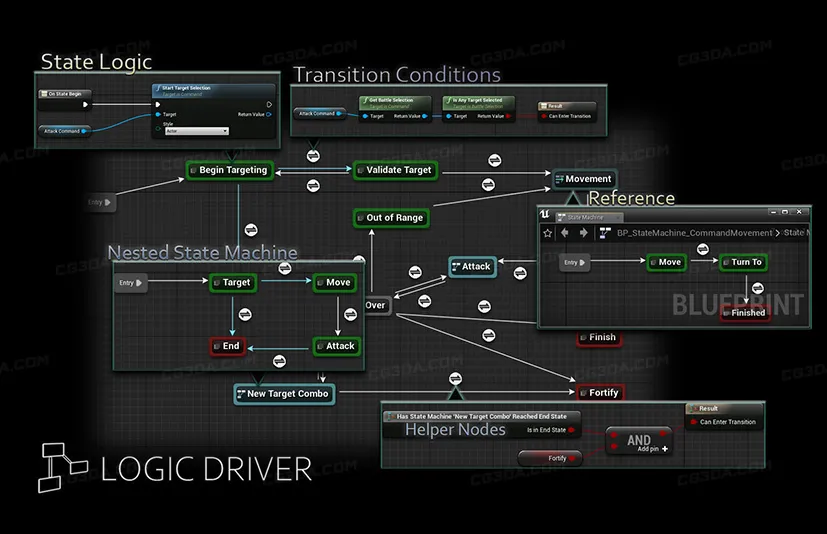Viewport: 827px width, 534px height.
Task: Click the transition icon above New Target Combo arrow to Fortify
Action: (455, 379)
